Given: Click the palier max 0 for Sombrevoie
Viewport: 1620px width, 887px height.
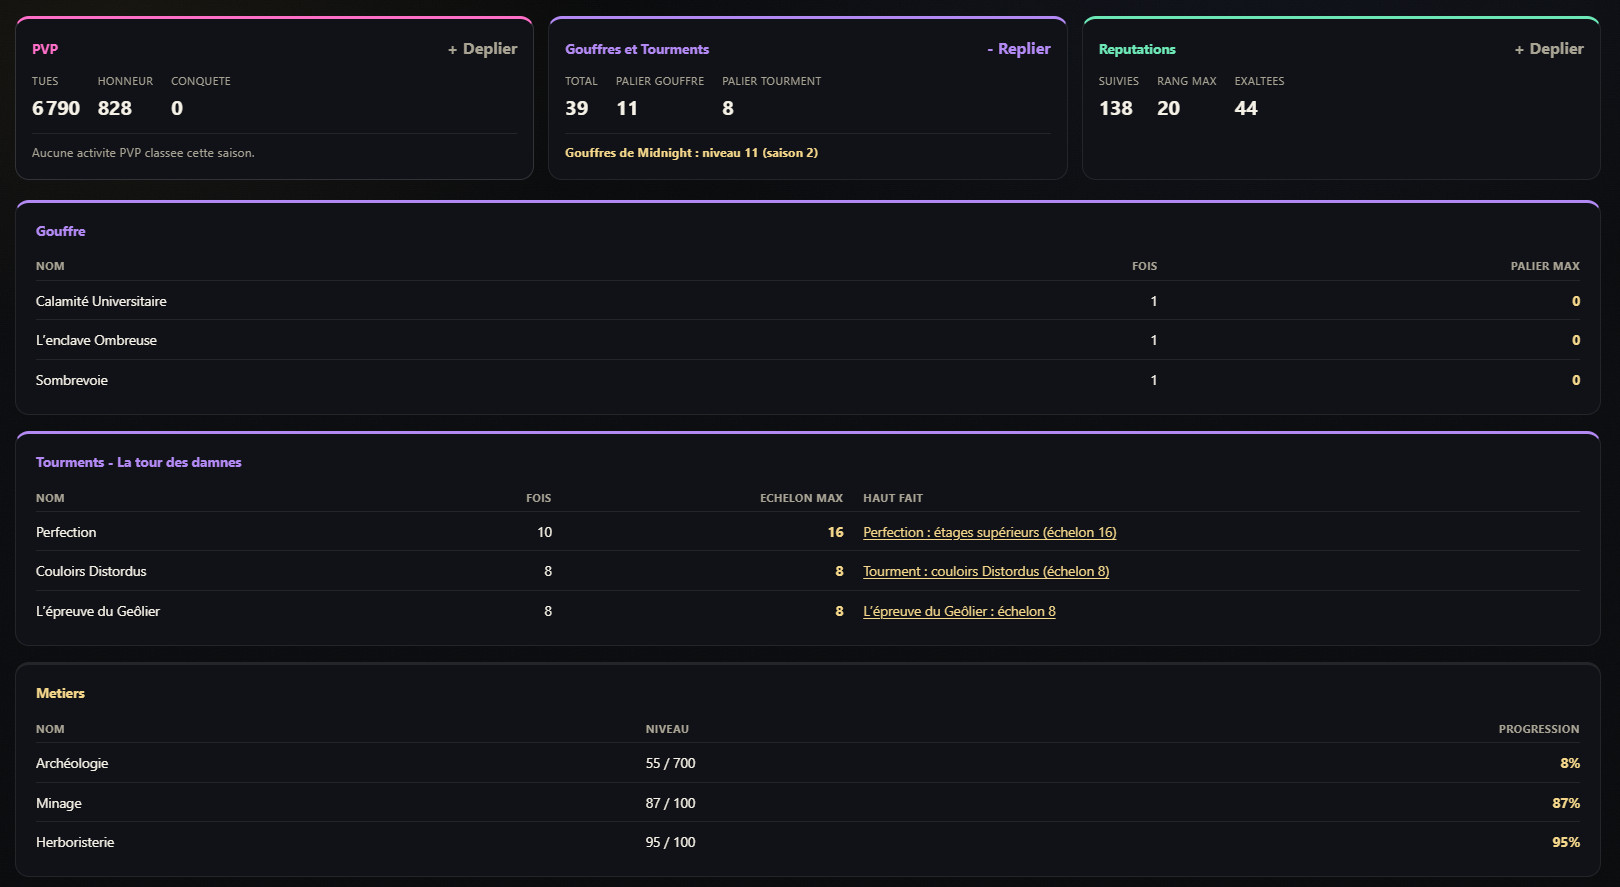Looking at the screenshot, I should click(x=1576, y=380).
